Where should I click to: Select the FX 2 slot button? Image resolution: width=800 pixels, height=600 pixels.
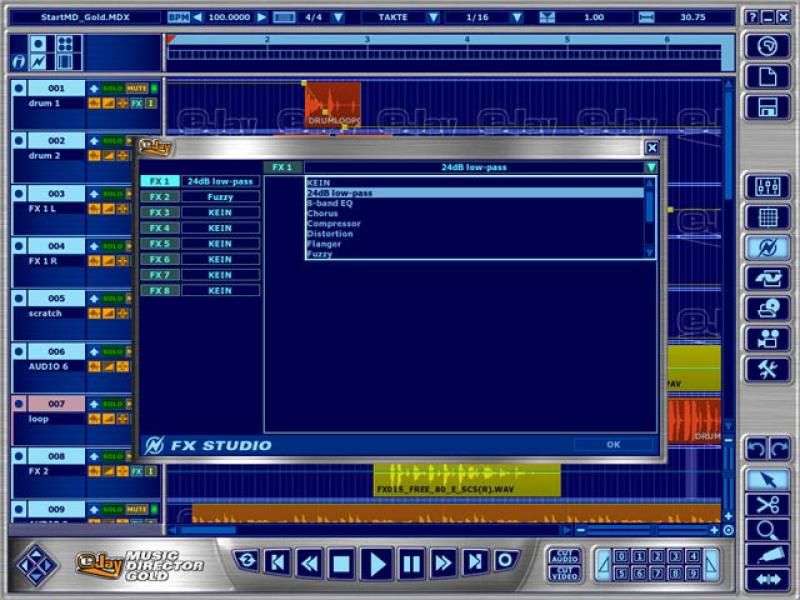(159, 197)
